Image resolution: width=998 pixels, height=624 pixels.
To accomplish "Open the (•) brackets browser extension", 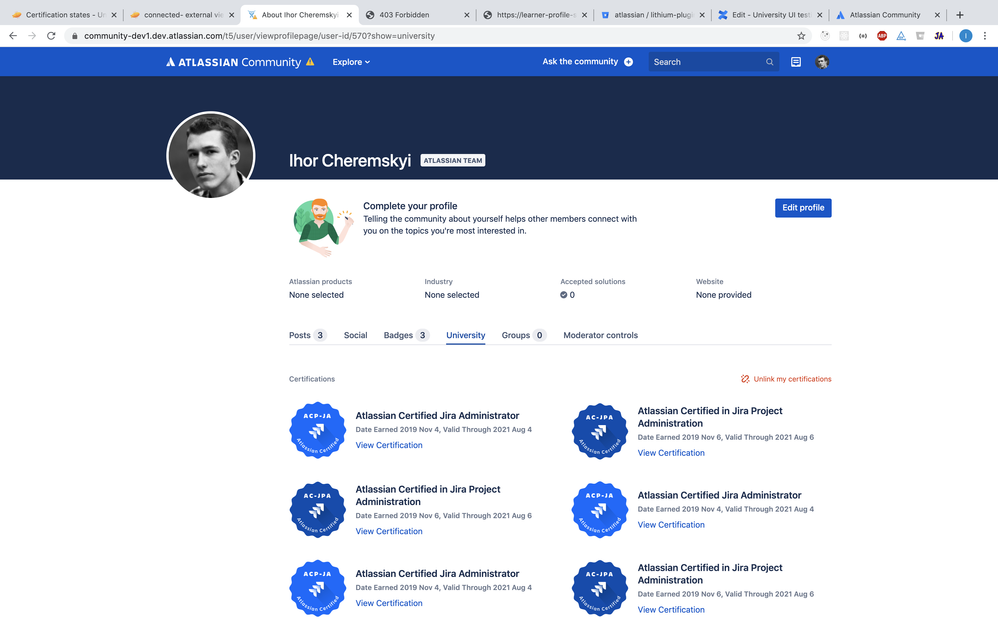I will point(862,36).
